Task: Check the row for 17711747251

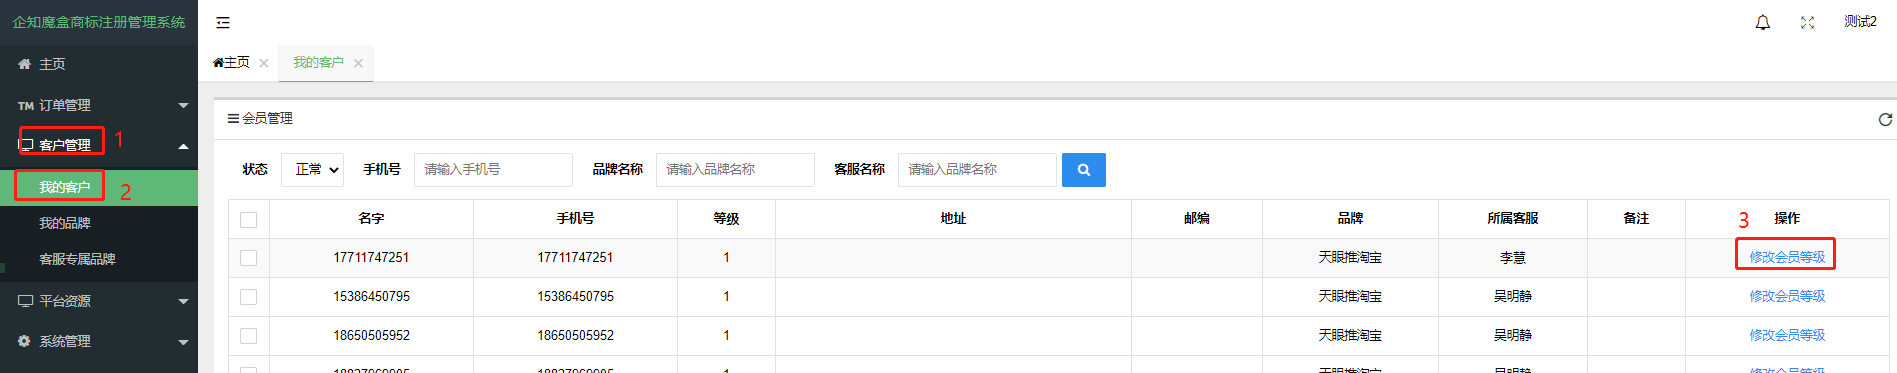Action: (249, 258)
